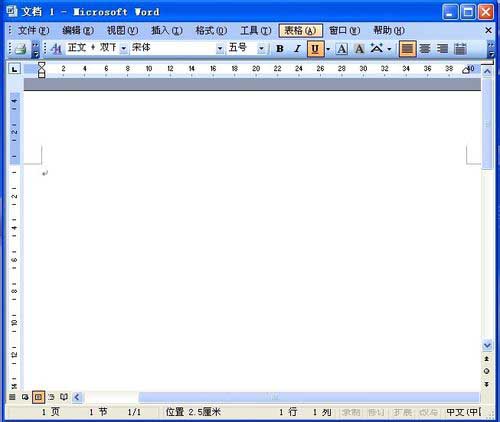Toggle Underline formatting button

click(x=315, y=49)
